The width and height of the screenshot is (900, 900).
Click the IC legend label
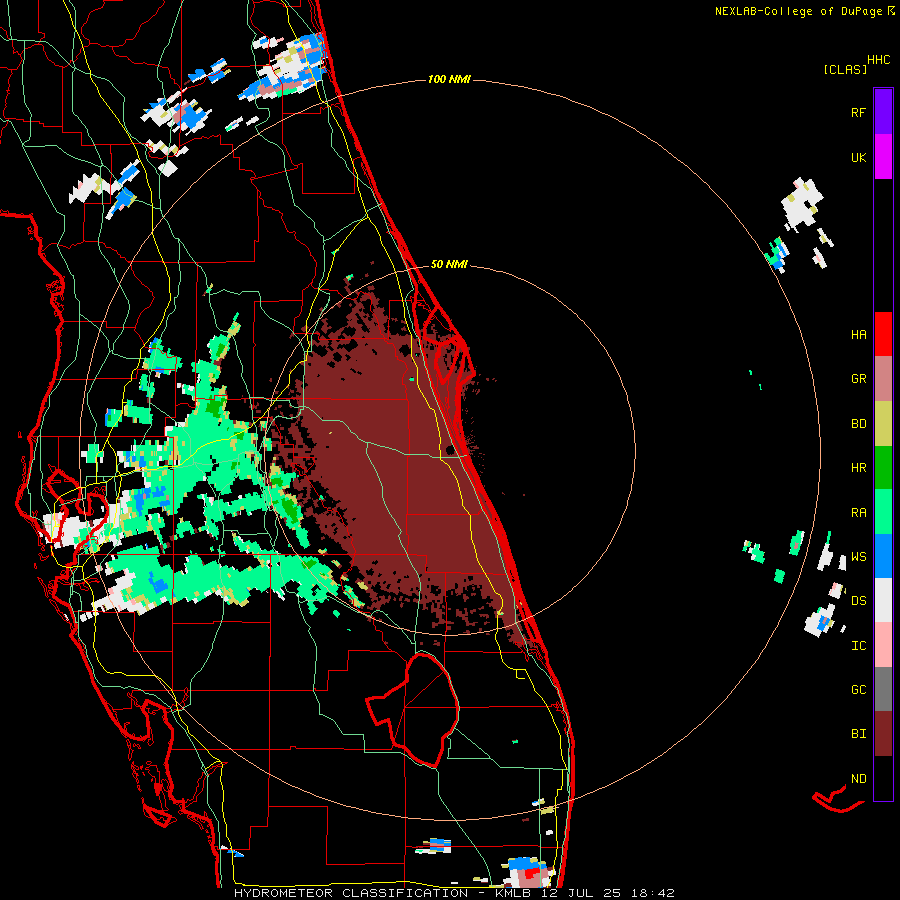coord(858,645)
